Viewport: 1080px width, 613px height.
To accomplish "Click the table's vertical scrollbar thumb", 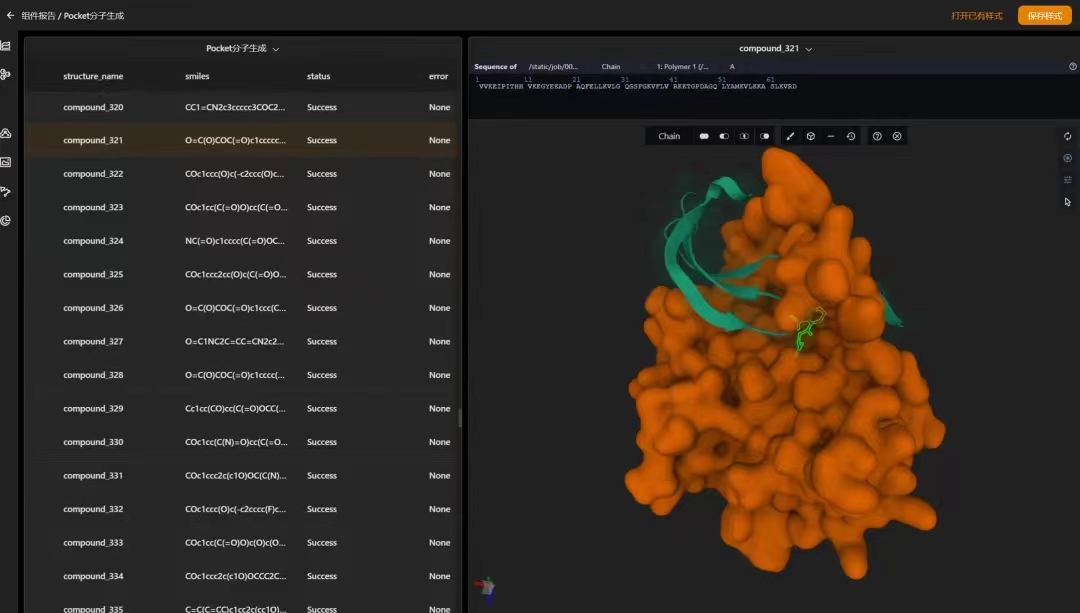I will coord(460,418).
